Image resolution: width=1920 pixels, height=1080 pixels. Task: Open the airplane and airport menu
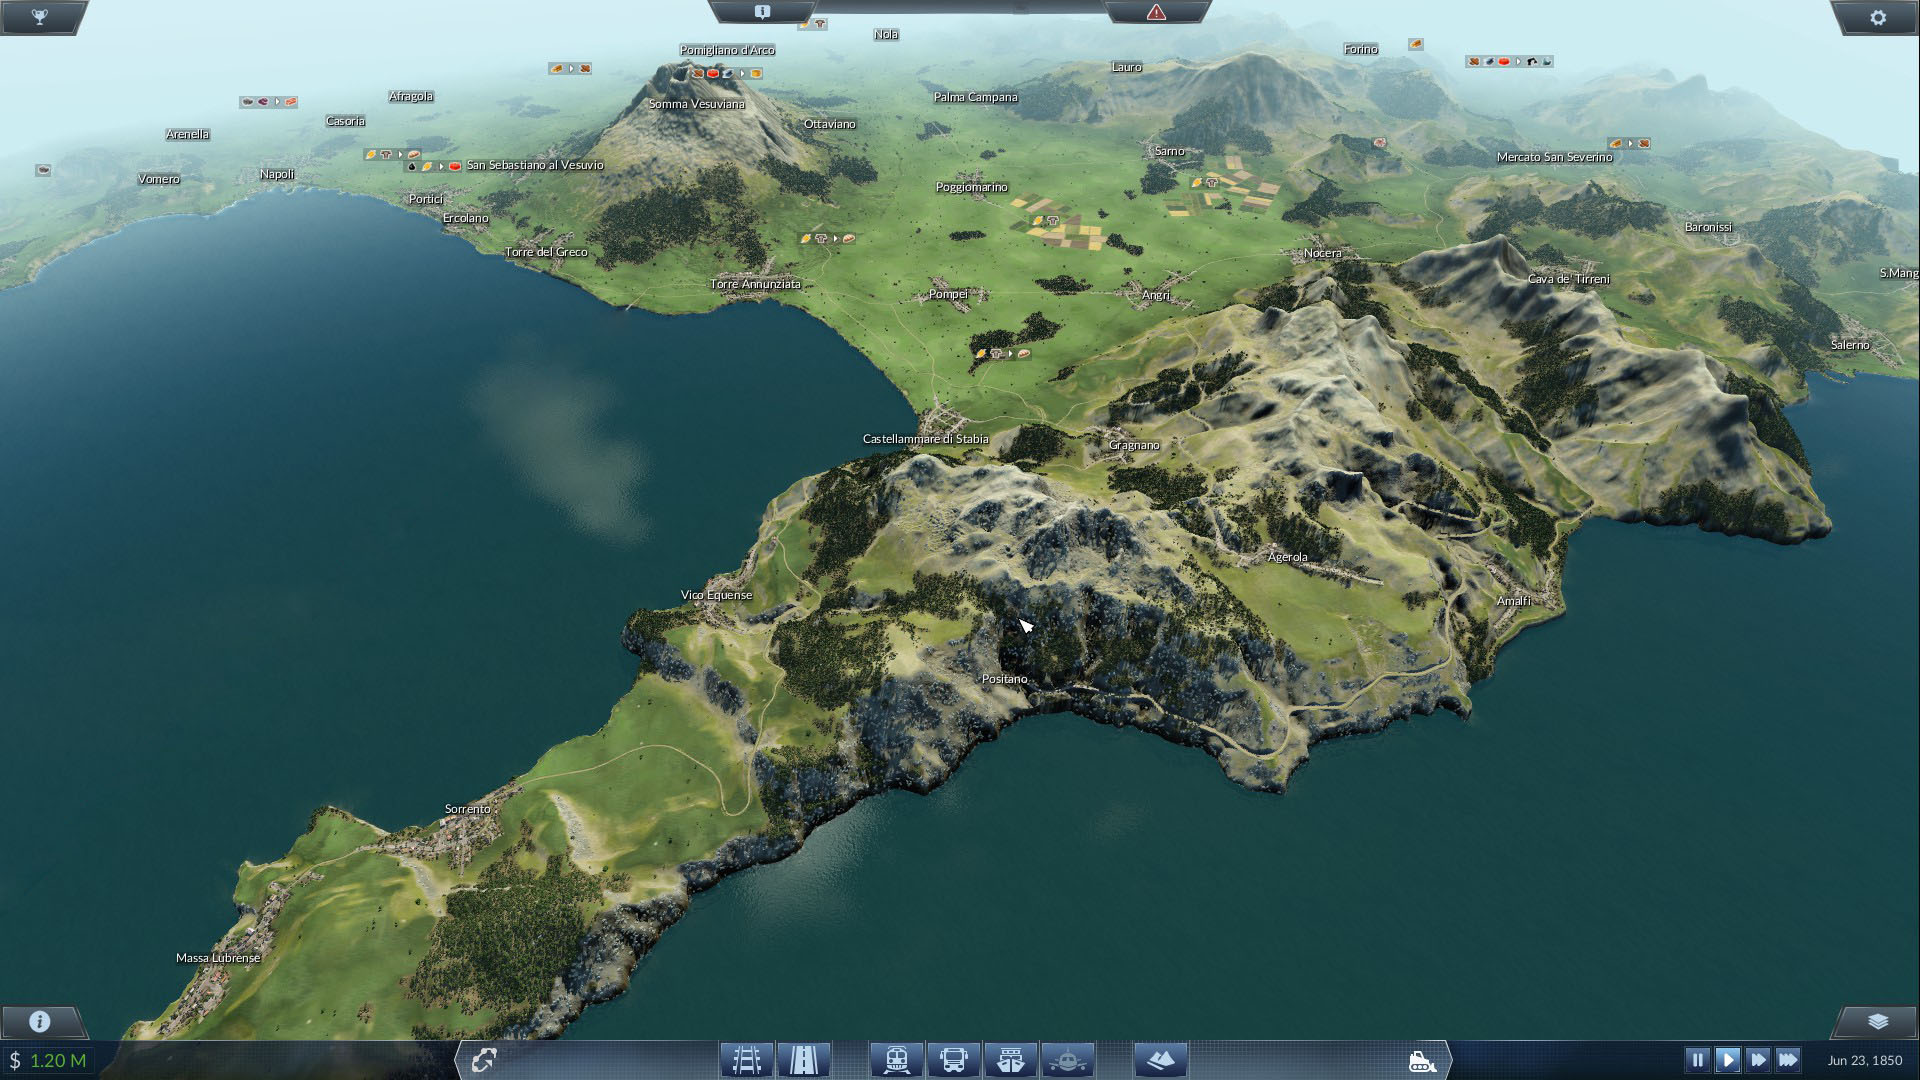pyautogui.click(x=1067, y=1059)
